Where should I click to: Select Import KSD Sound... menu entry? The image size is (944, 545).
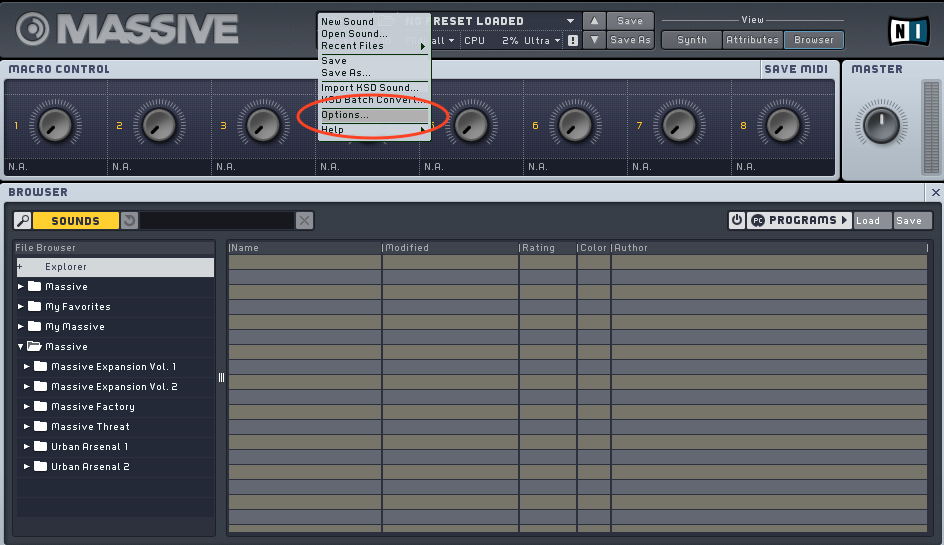click(369, 88)
